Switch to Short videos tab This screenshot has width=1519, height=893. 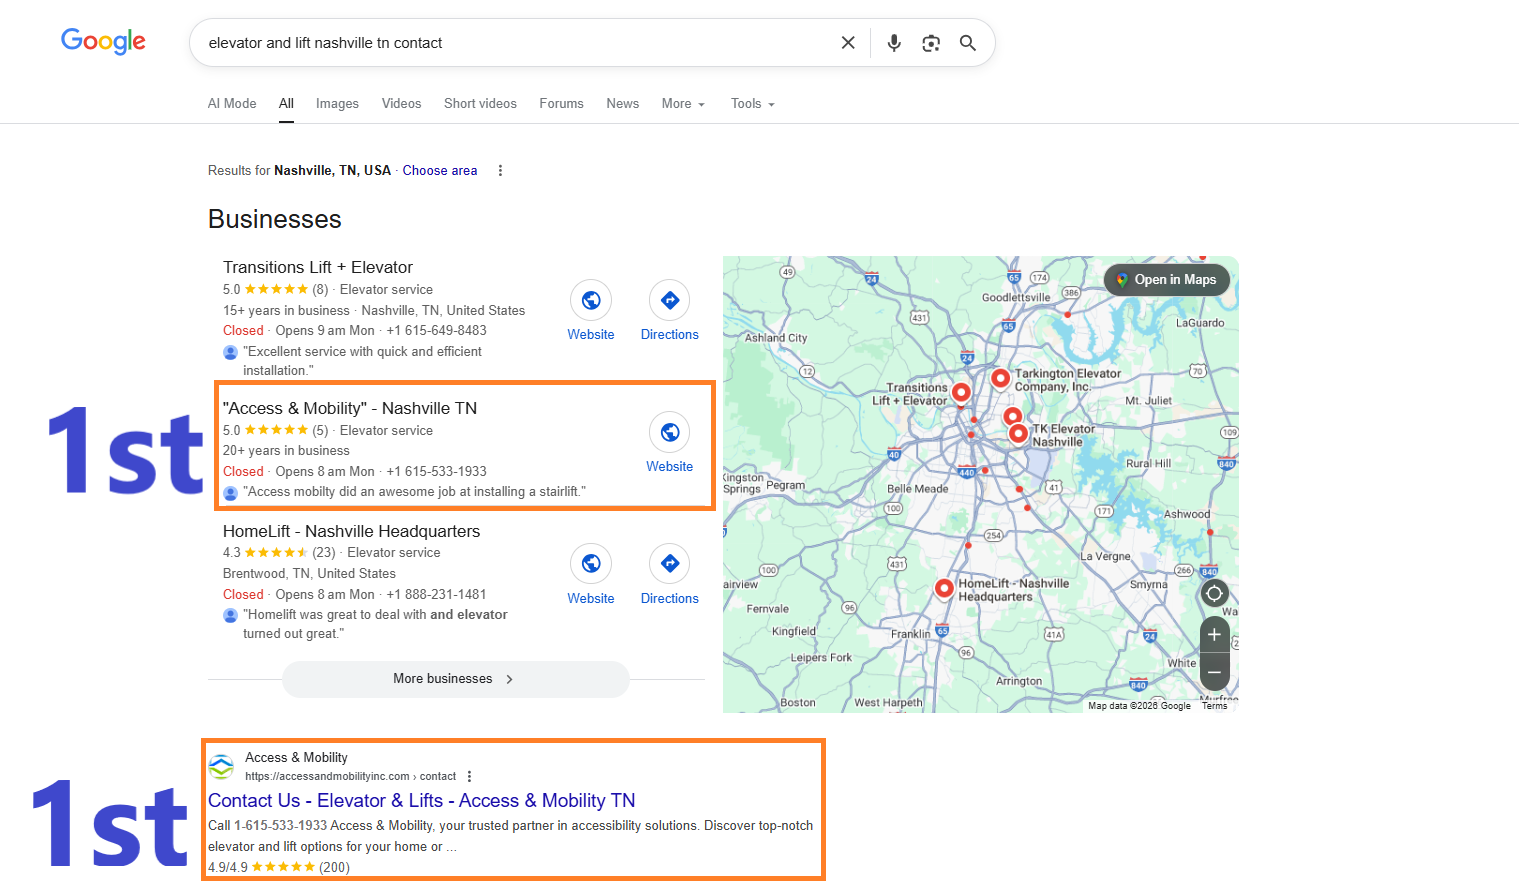click(x=480, y=104)
